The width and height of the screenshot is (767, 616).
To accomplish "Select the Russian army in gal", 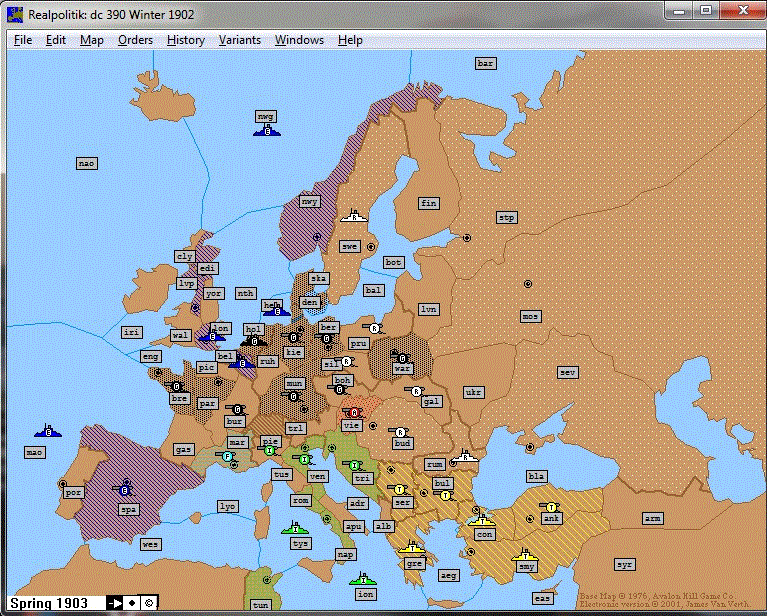I will point(416,391).
